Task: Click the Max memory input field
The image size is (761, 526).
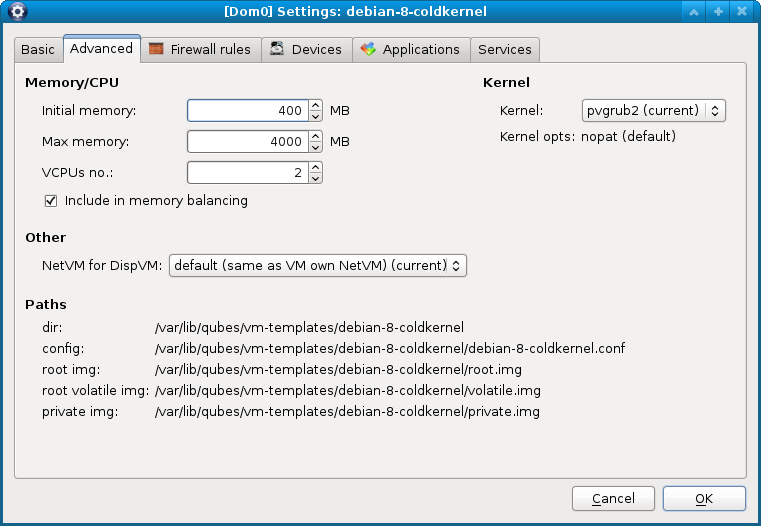Action: (x=248, y=142)
